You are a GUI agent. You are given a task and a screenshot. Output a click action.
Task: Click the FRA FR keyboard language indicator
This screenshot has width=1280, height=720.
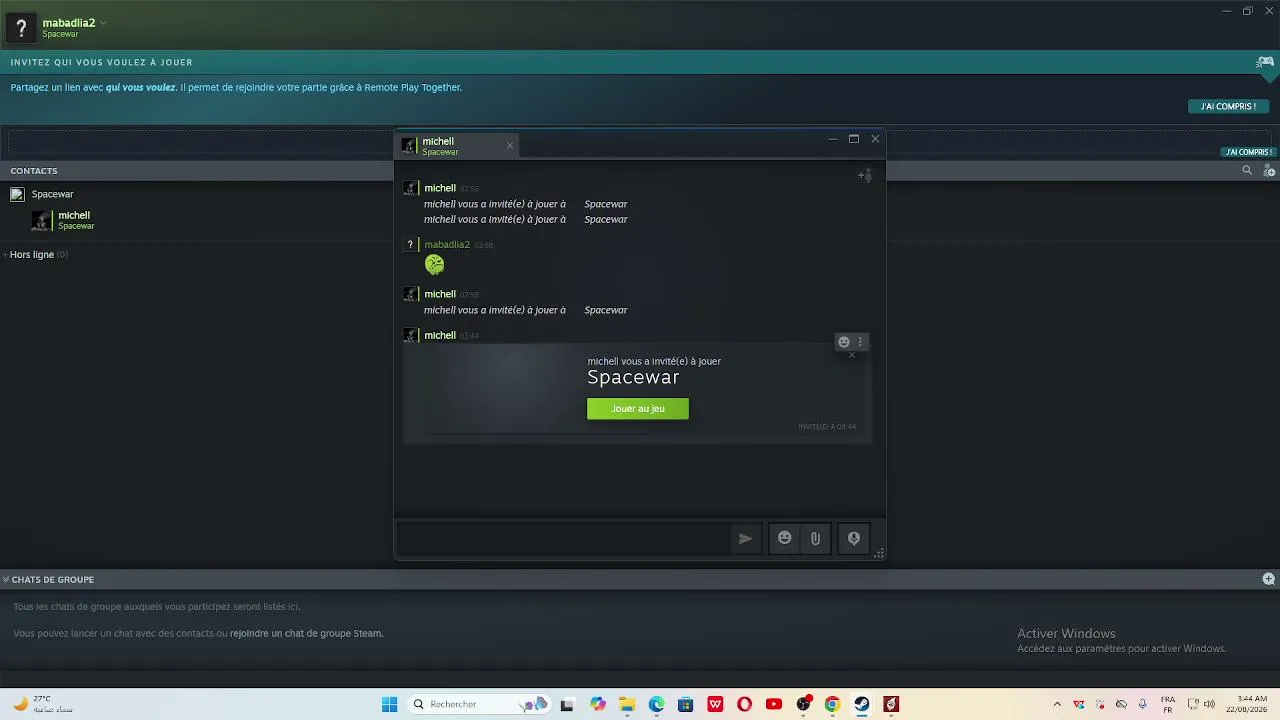[x=1168, y=704]
